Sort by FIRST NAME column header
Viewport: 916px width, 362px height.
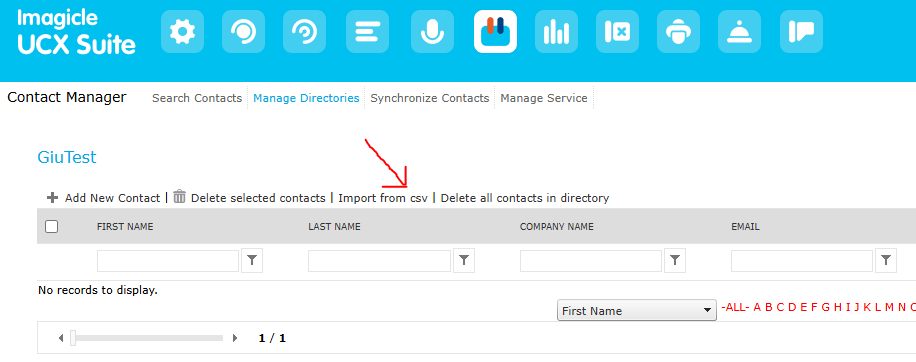(125, 227)
